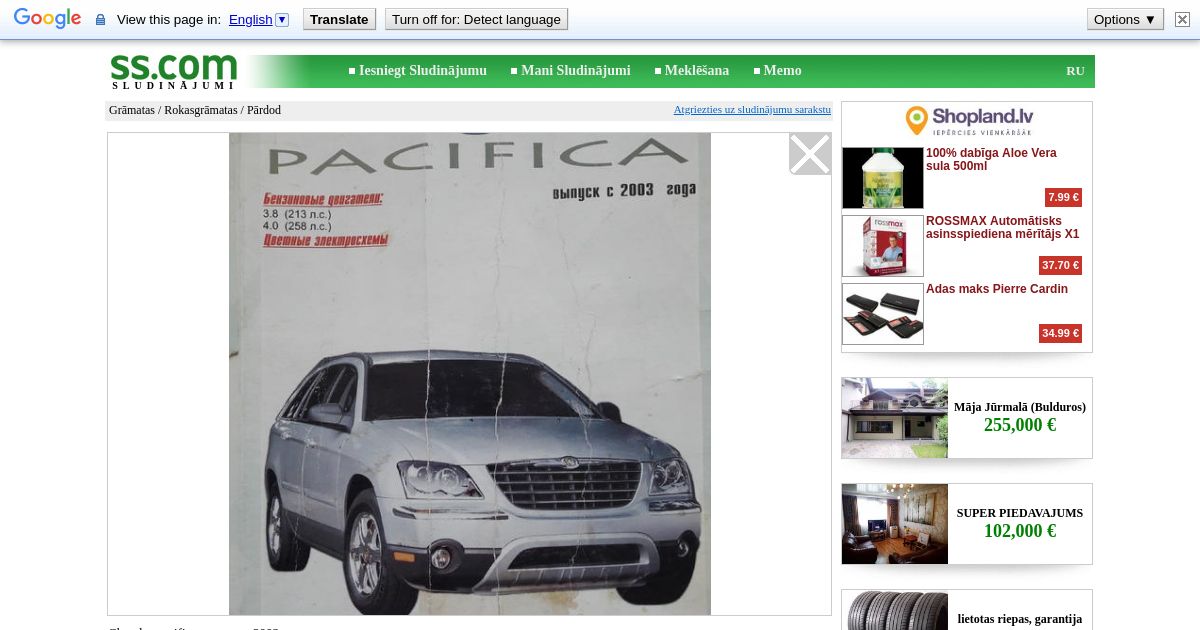
Task: Click the 255,000 € price text
Action: tap(1020, 425)
